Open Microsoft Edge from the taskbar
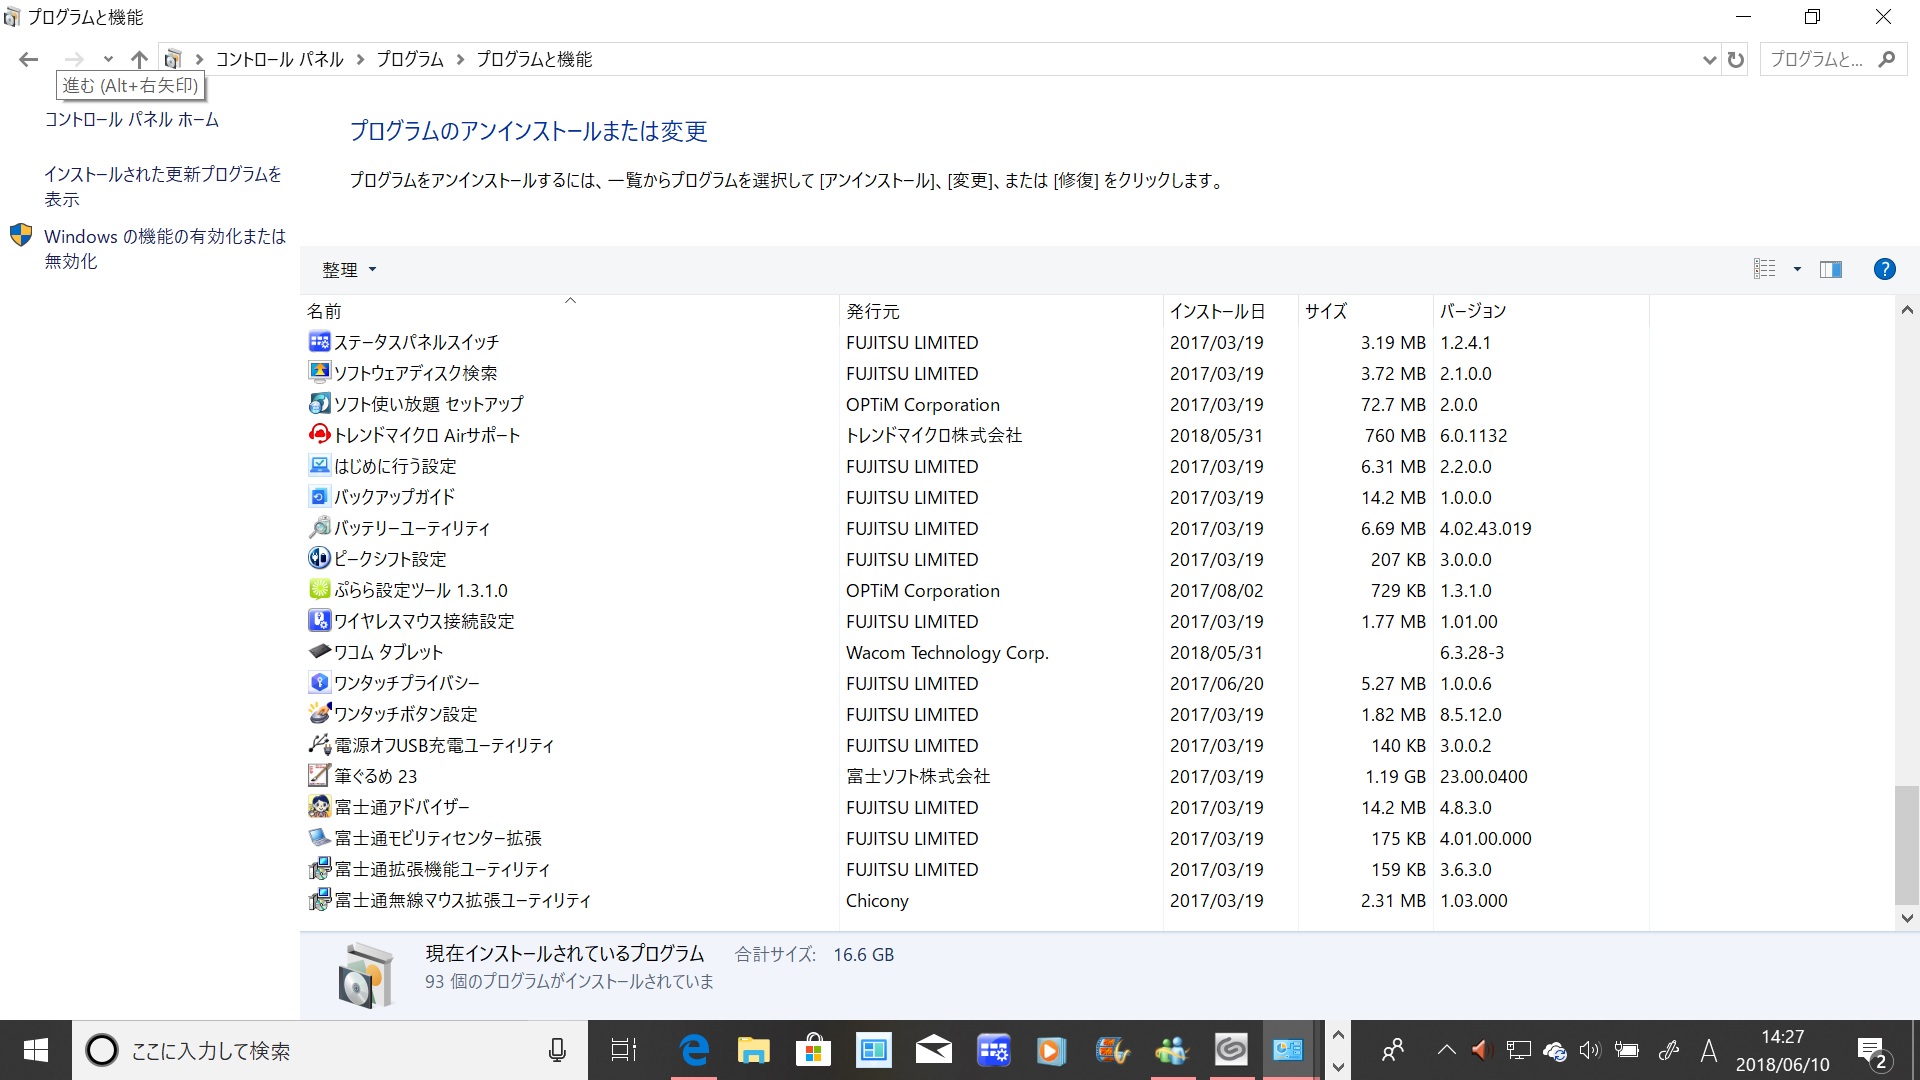This screenshot has height=1080, width=1920. (x=693, y=1050)
